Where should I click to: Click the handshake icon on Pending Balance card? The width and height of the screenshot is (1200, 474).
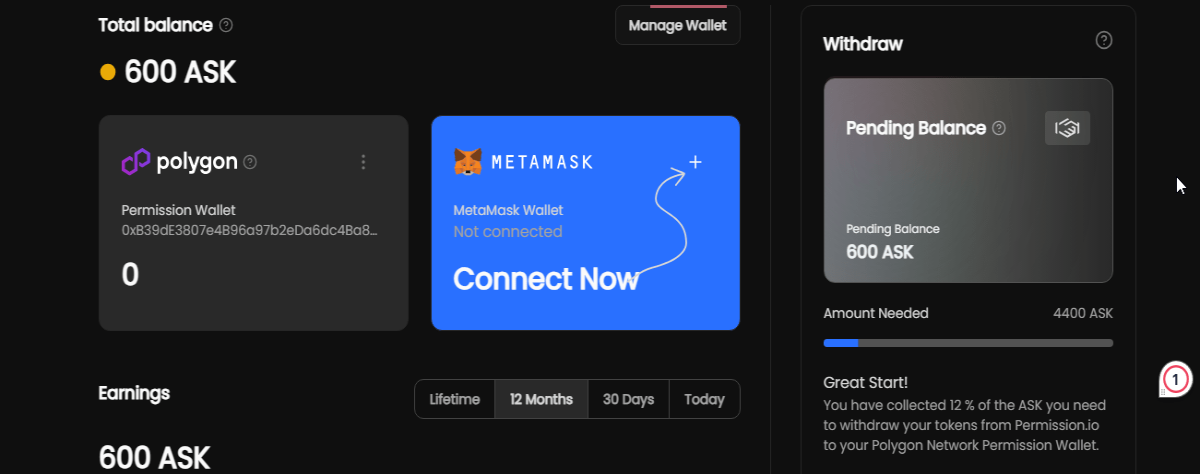coord(1067,128)
